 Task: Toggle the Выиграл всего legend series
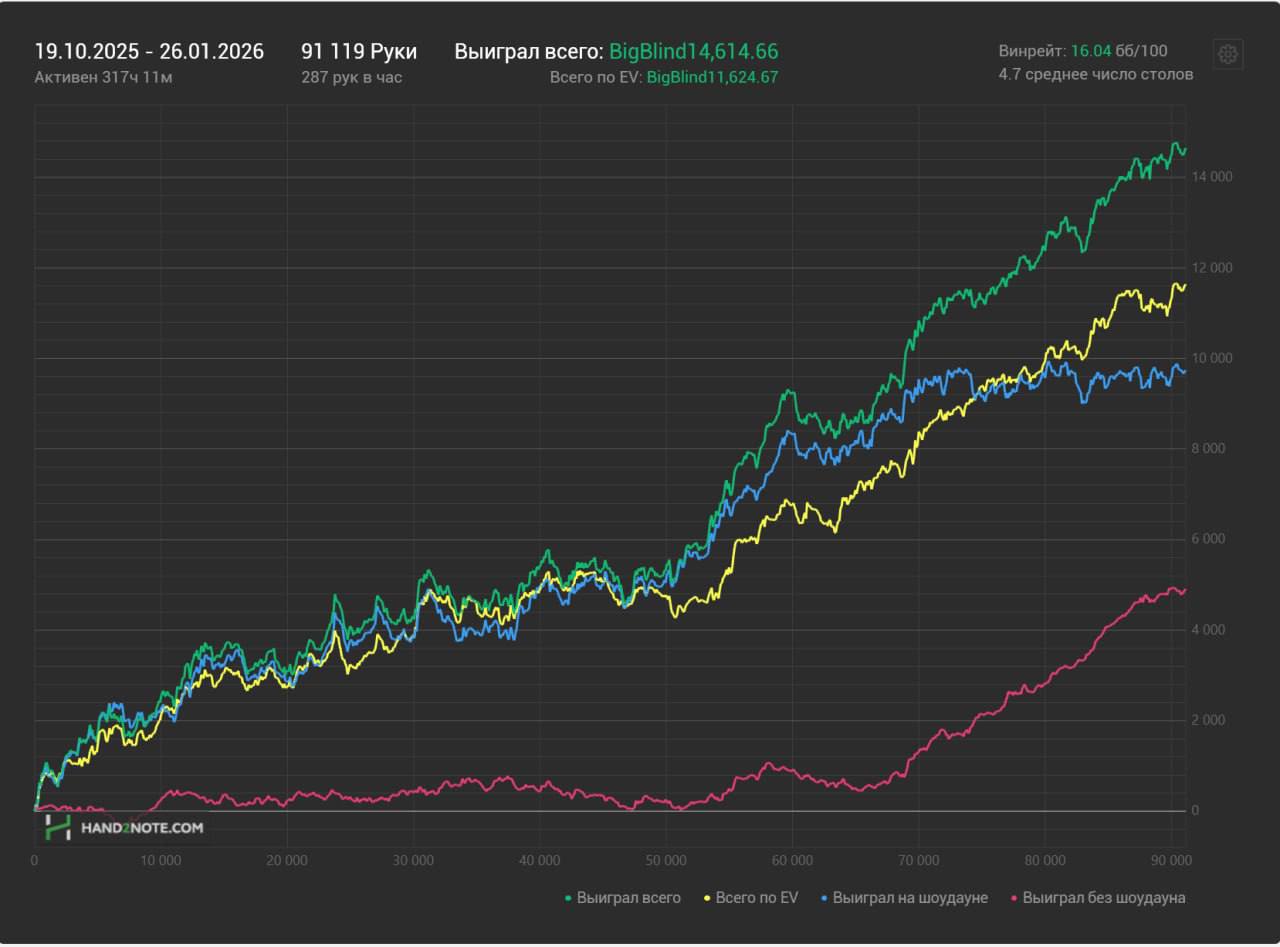[628, 898]
